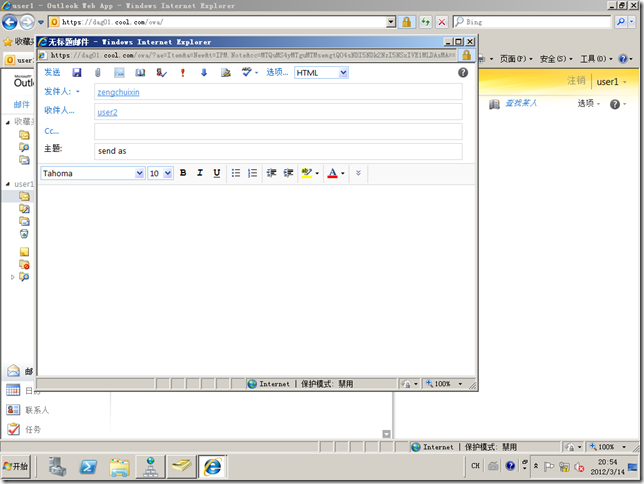Click 查找某人 find someone box
Screen dimensions: 644x484
point(521,103)
